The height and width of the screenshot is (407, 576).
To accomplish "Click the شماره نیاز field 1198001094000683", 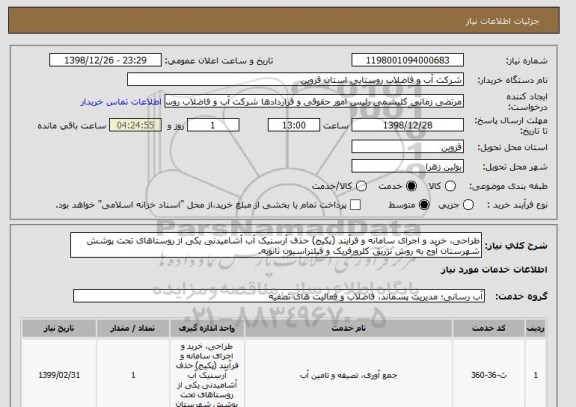I will tap(407, 60).
